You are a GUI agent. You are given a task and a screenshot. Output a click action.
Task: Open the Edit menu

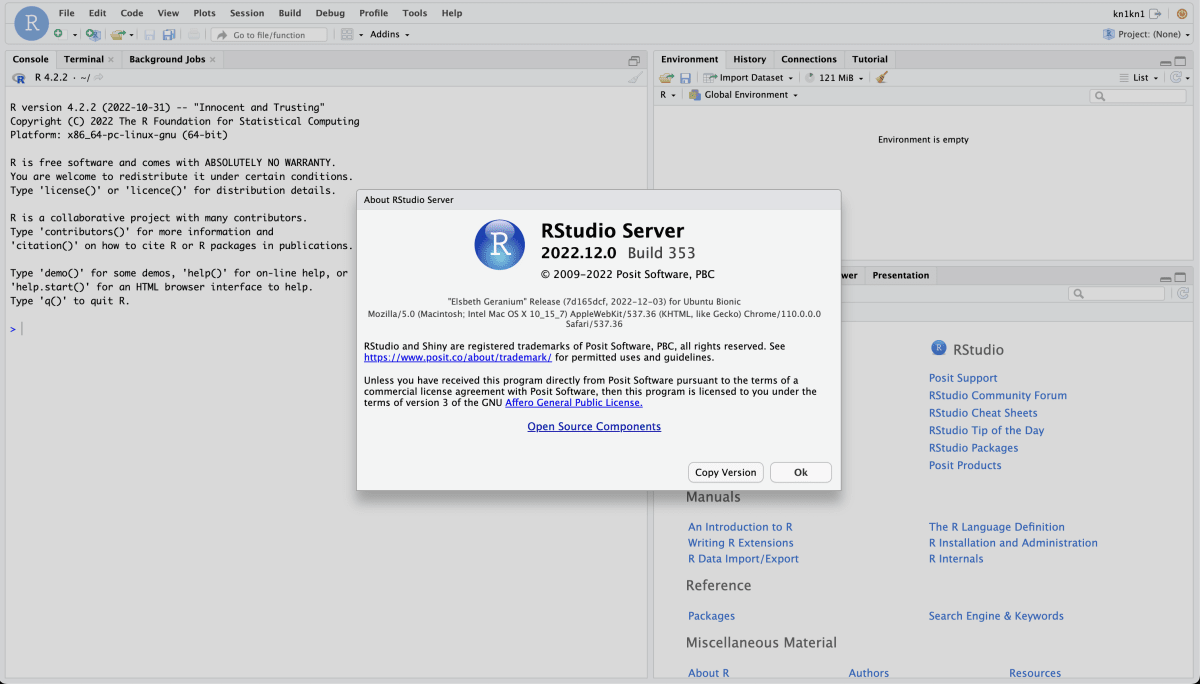[97, 13]
